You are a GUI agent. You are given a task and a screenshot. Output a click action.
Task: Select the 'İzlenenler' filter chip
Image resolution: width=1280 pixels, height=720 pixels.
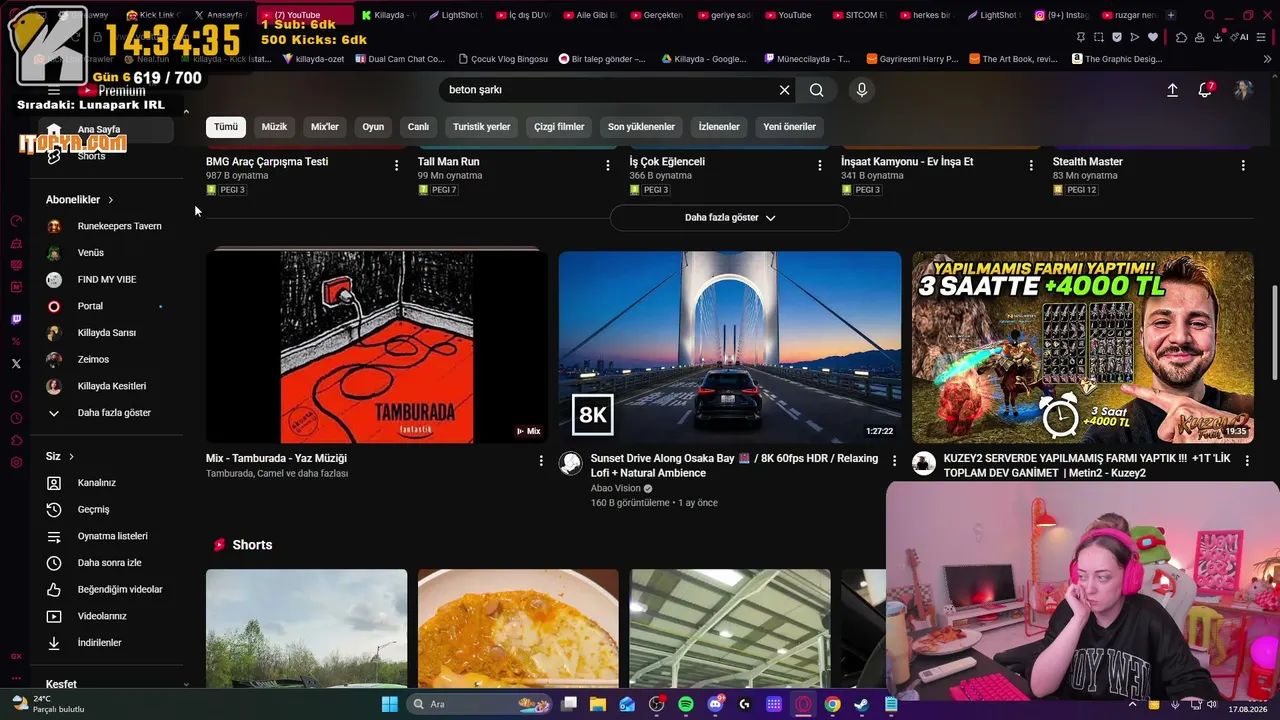pos(719,127)
